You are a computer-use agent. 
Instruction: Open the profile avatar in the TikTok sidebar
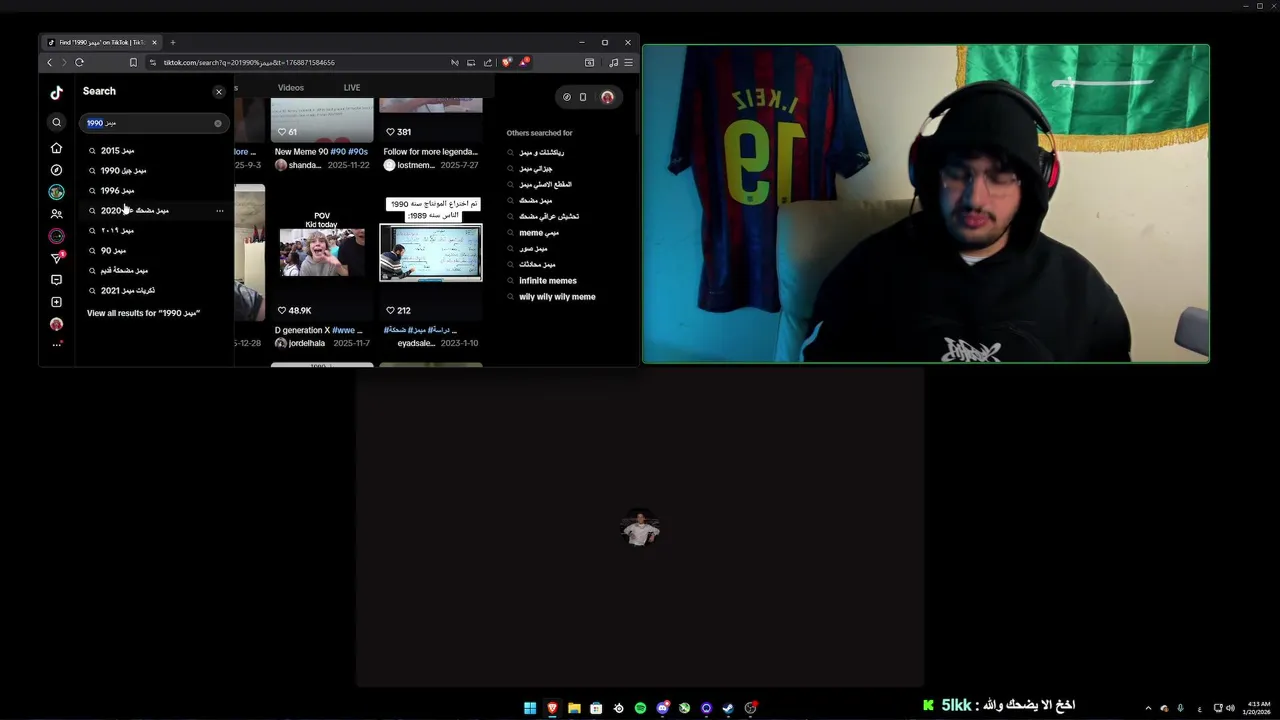(56, 324)
